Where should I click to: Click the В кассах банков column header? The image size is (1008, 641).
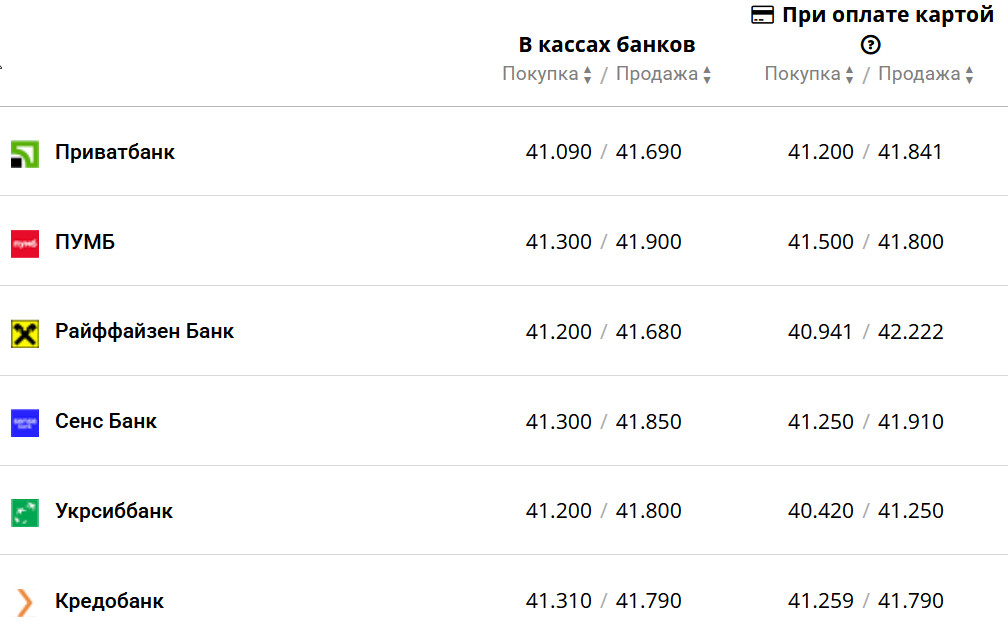(x=606, y=45)
